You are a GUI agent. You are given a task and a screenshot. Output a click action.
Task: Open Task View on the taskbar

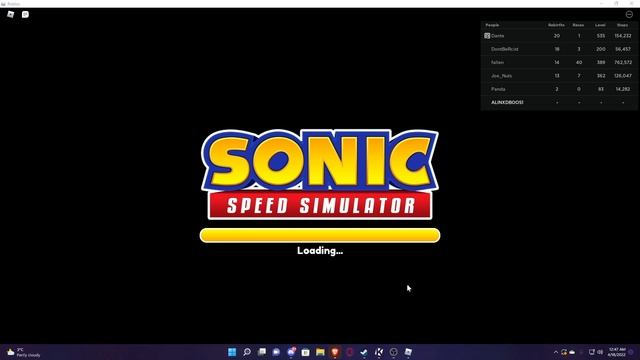(x=262, y=352)
